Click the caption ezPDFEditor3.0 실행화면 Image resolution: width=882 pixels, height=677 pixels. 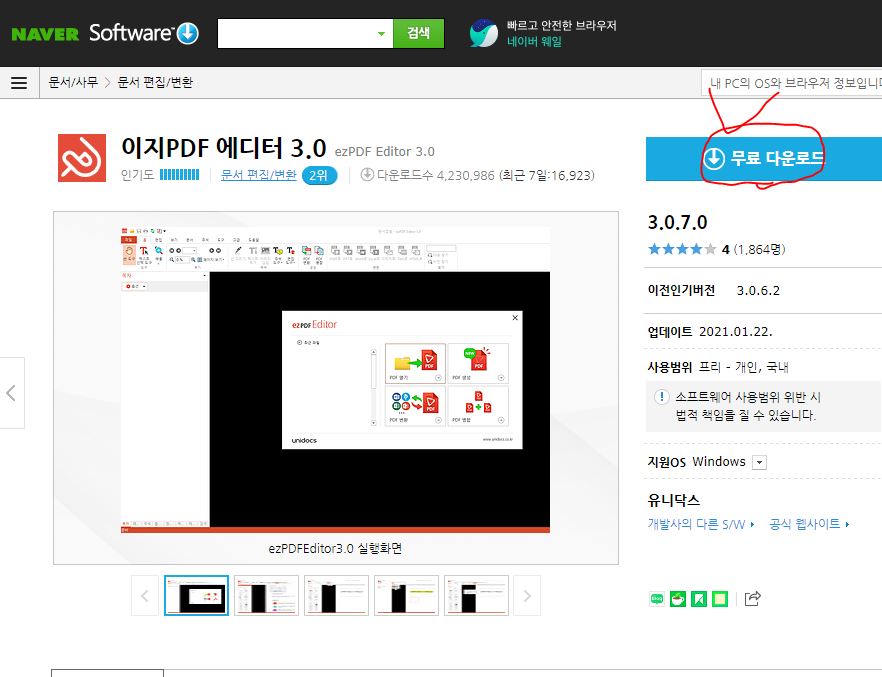click(335, 548)
